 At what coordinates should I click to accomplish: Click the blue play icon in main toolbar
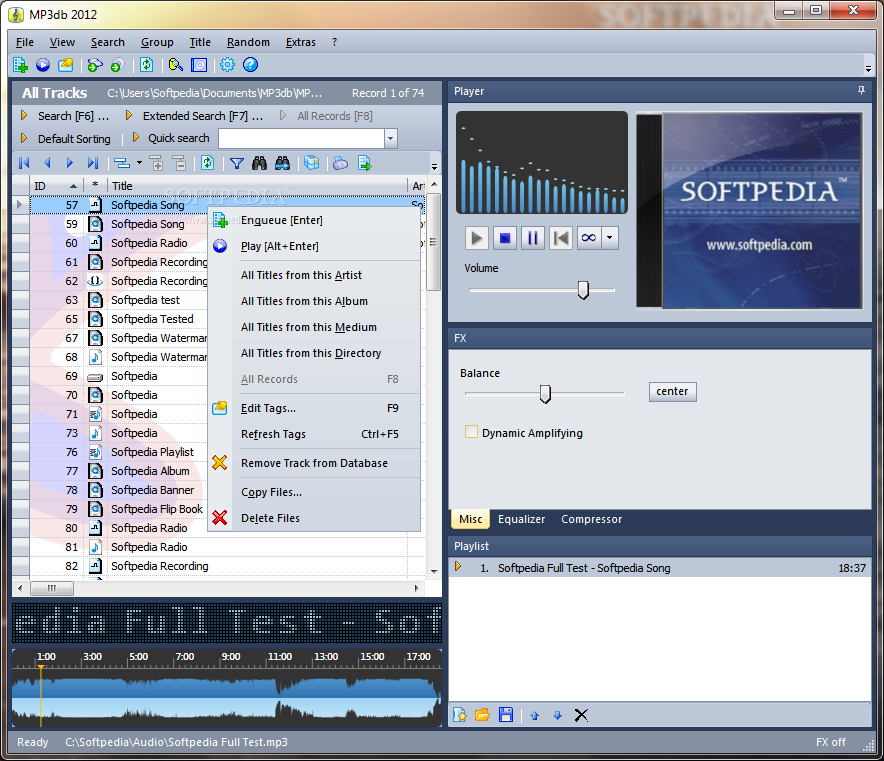[43, 65]
